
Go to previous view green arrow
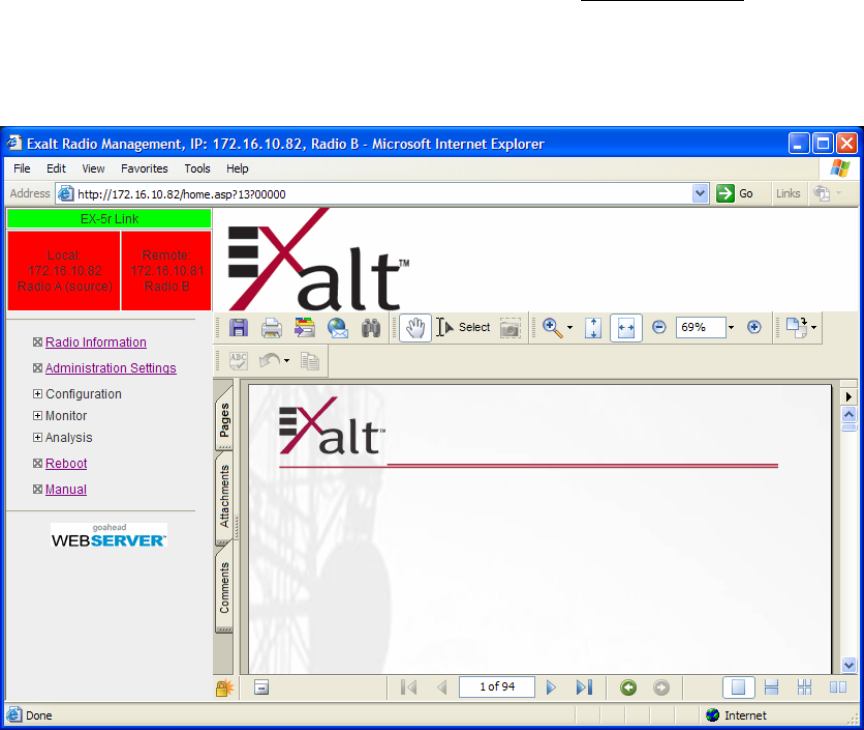(628, 688)
